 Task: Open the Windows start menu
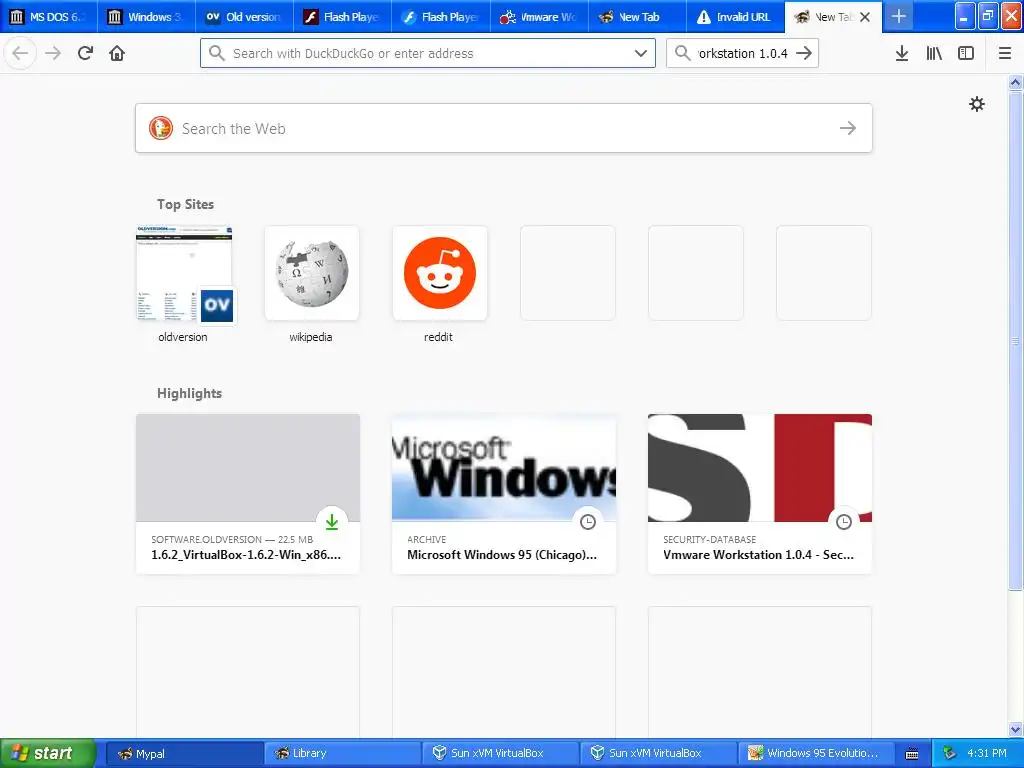point(47,753)
